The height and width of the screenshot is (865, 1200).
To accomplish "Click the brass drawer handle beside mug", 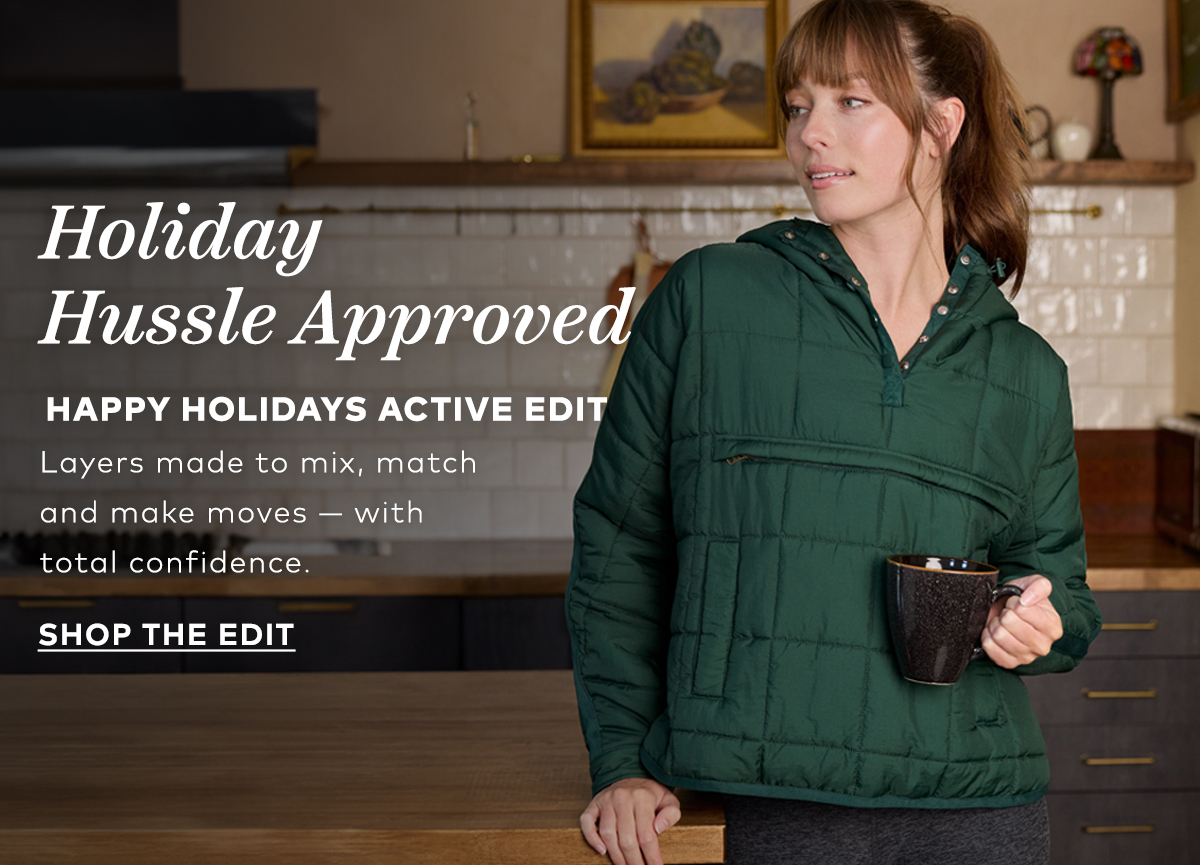I will [1130, 626].
